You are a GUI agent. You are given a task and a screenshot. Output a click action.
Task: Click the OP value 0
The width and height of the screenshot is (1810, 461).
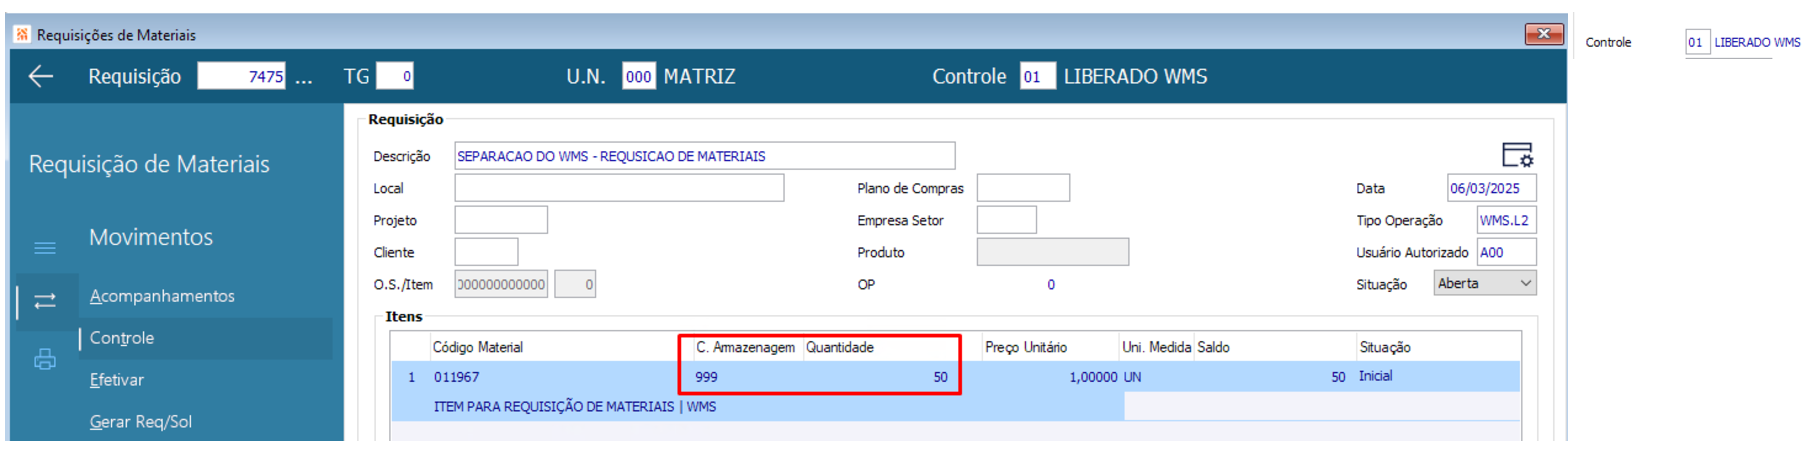(1051, 285)
